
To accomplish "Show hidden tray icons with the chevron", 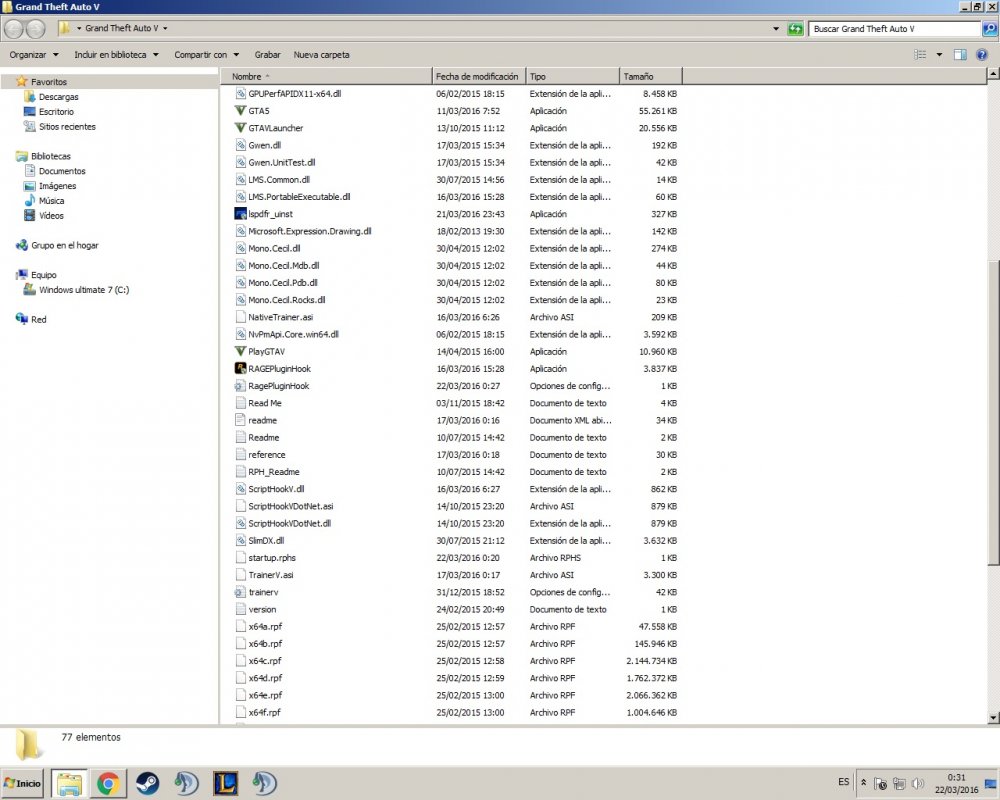I will [x=864, y=783].
